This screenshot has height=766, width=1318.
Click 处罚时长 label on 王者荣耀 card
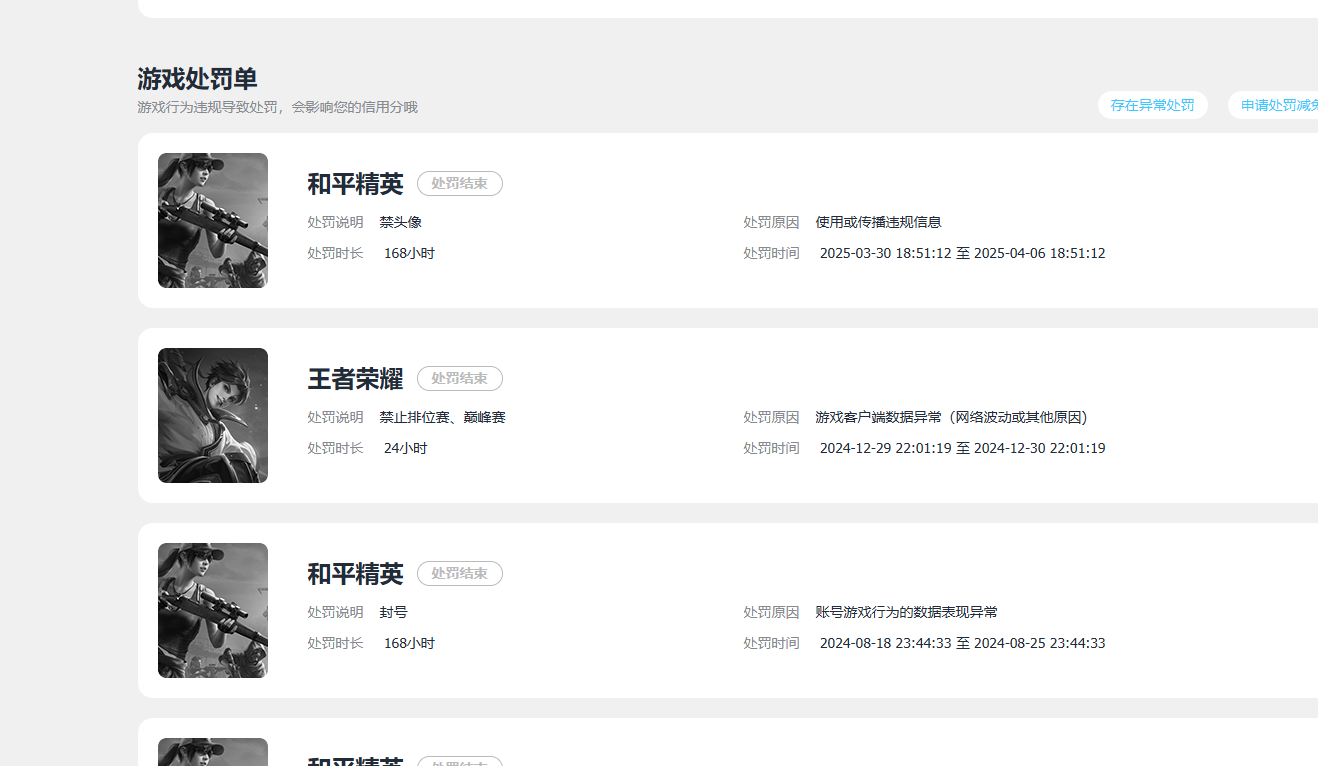(335, 448)
